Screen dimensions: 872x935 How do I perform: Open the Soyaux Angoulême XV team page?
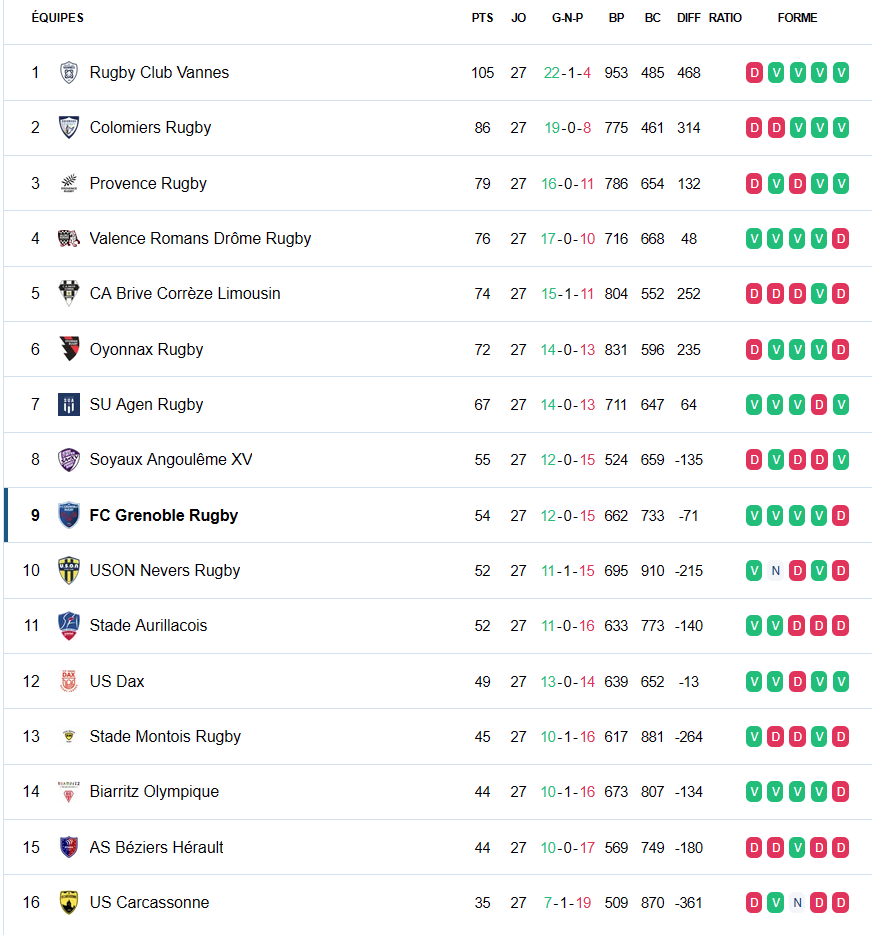pos(171,459)
